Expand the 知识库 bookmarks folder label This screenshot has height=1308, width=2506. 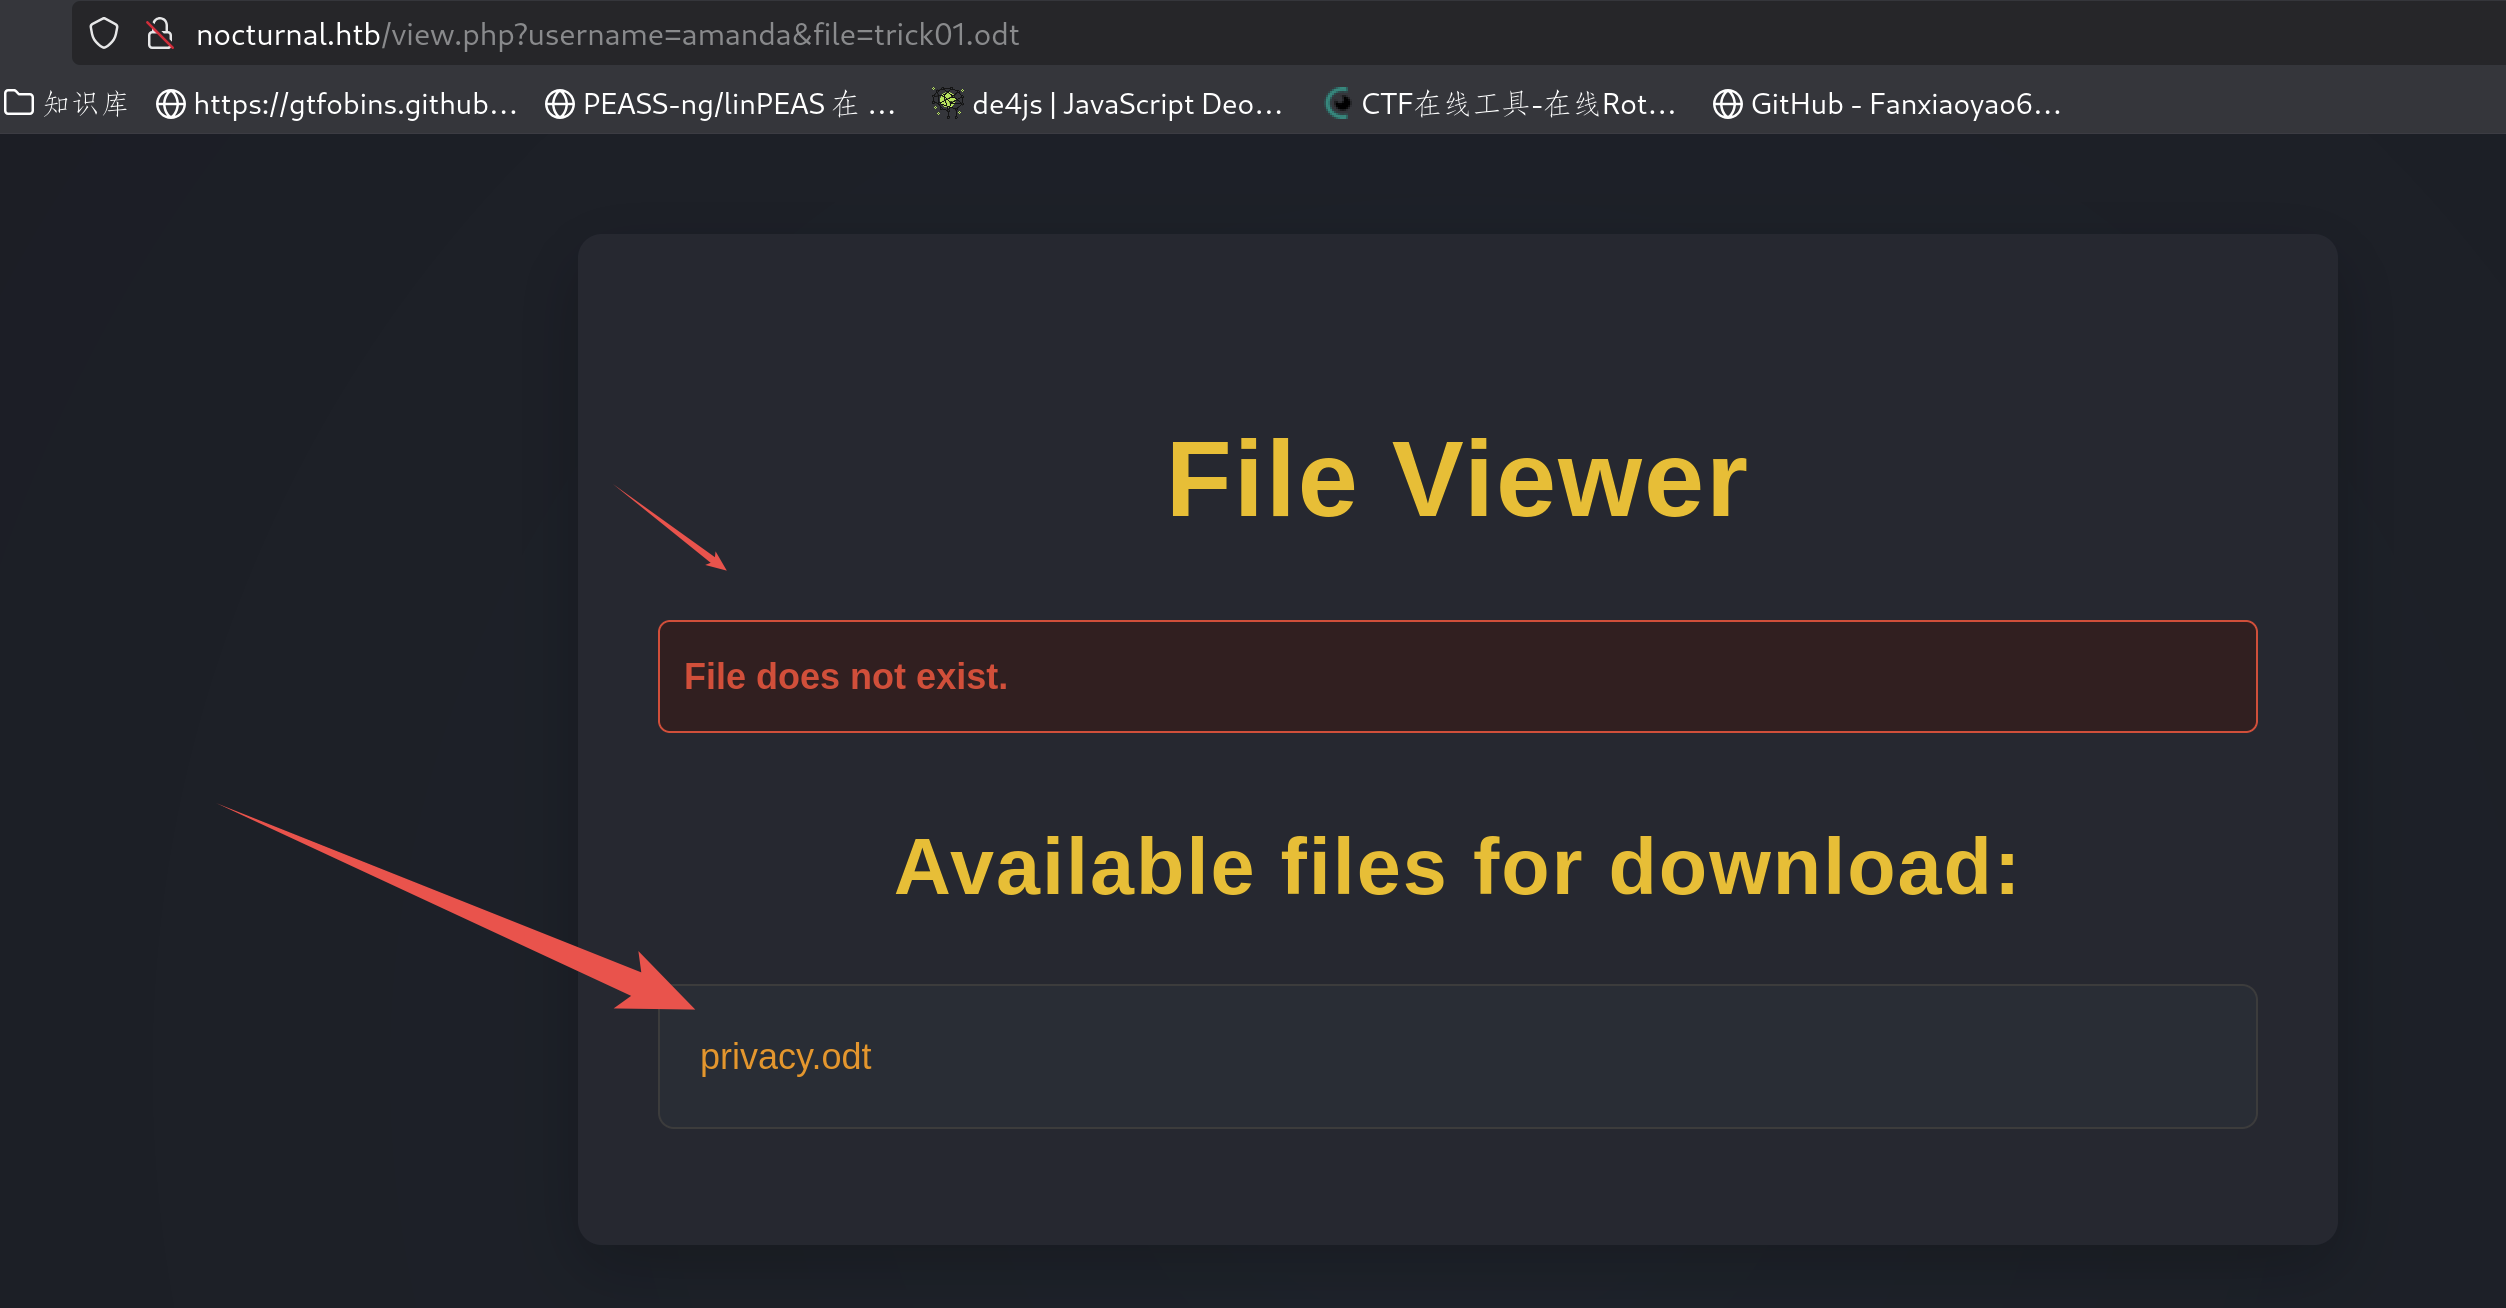click(86, 104)
